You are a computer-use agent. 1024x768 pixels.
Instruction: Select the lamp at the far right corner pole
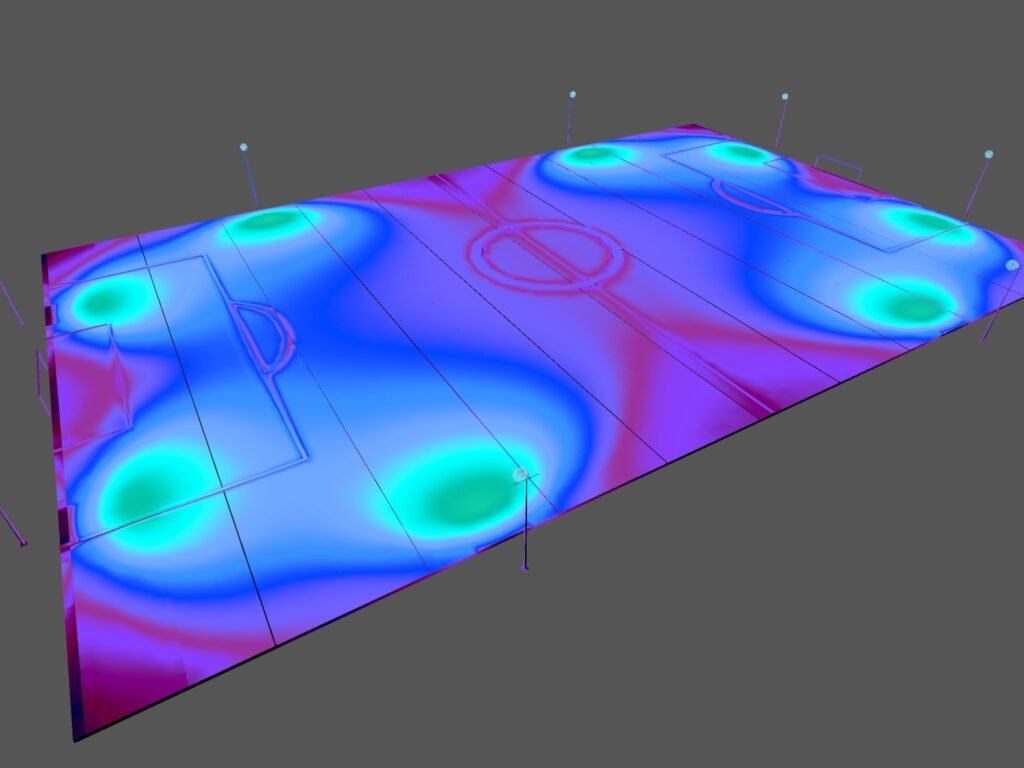click(988, 154)
